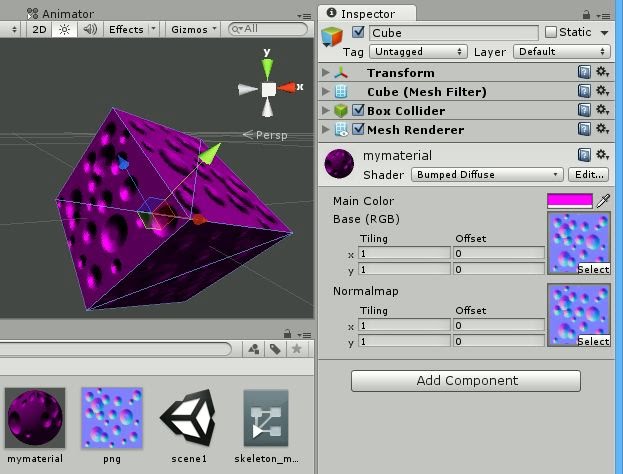Open help for Mesh Filter component
Screen dimensions: 623x474
coord(585,92)
